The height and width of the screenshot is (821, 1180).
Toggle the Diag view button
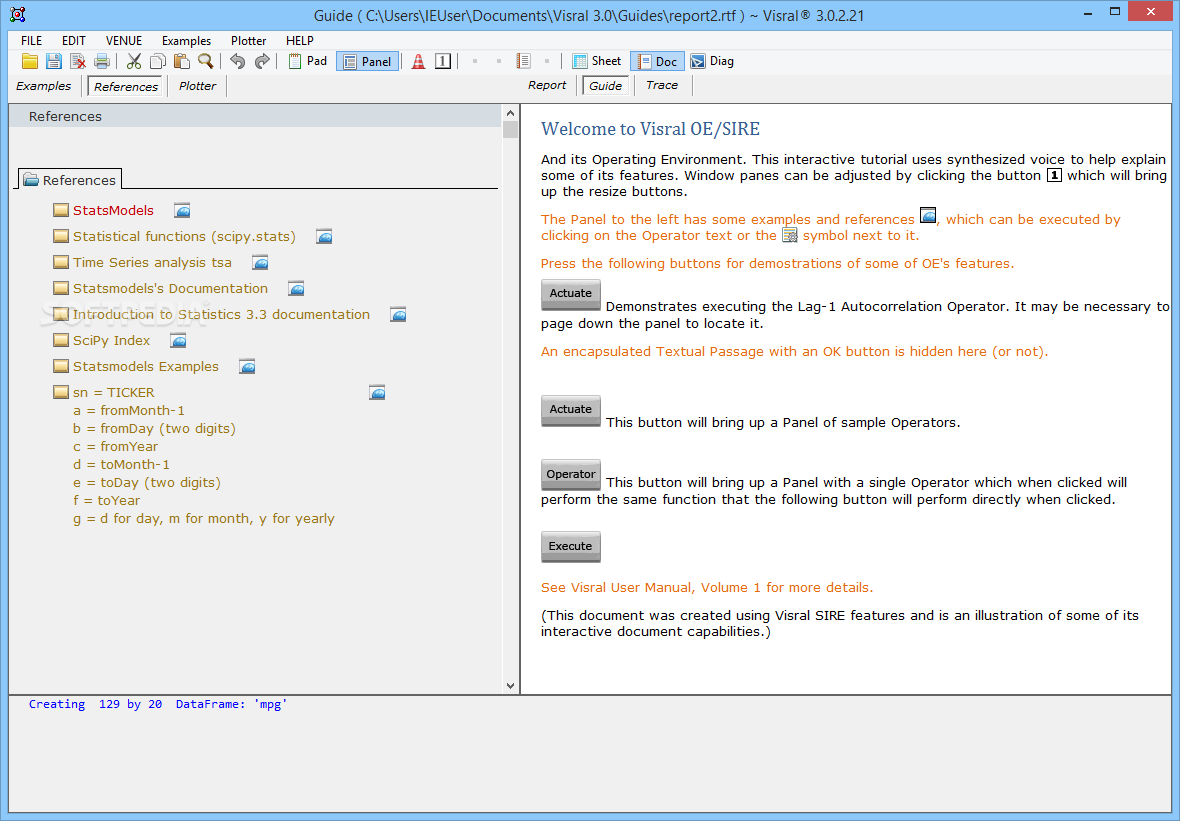[712, 61]
